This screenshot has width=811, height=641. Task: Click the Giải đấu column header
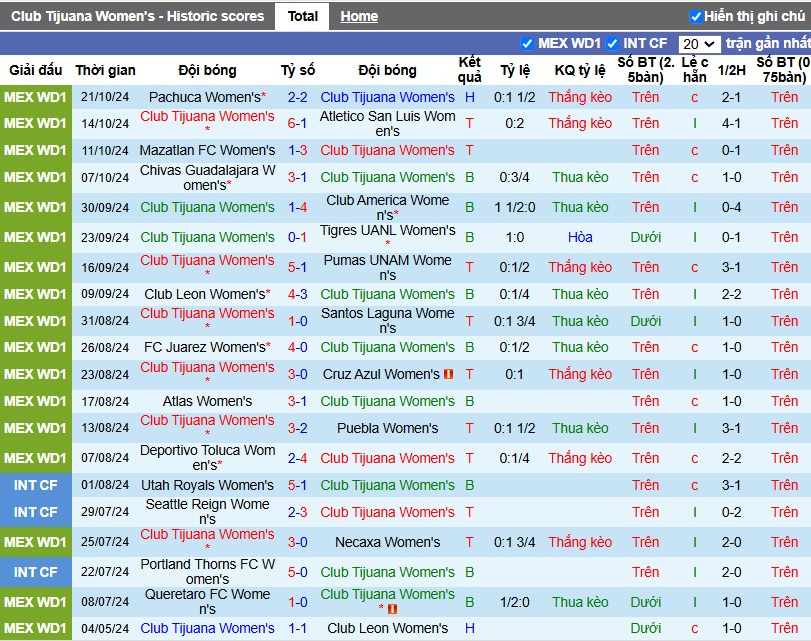click(x=36, y=70)
